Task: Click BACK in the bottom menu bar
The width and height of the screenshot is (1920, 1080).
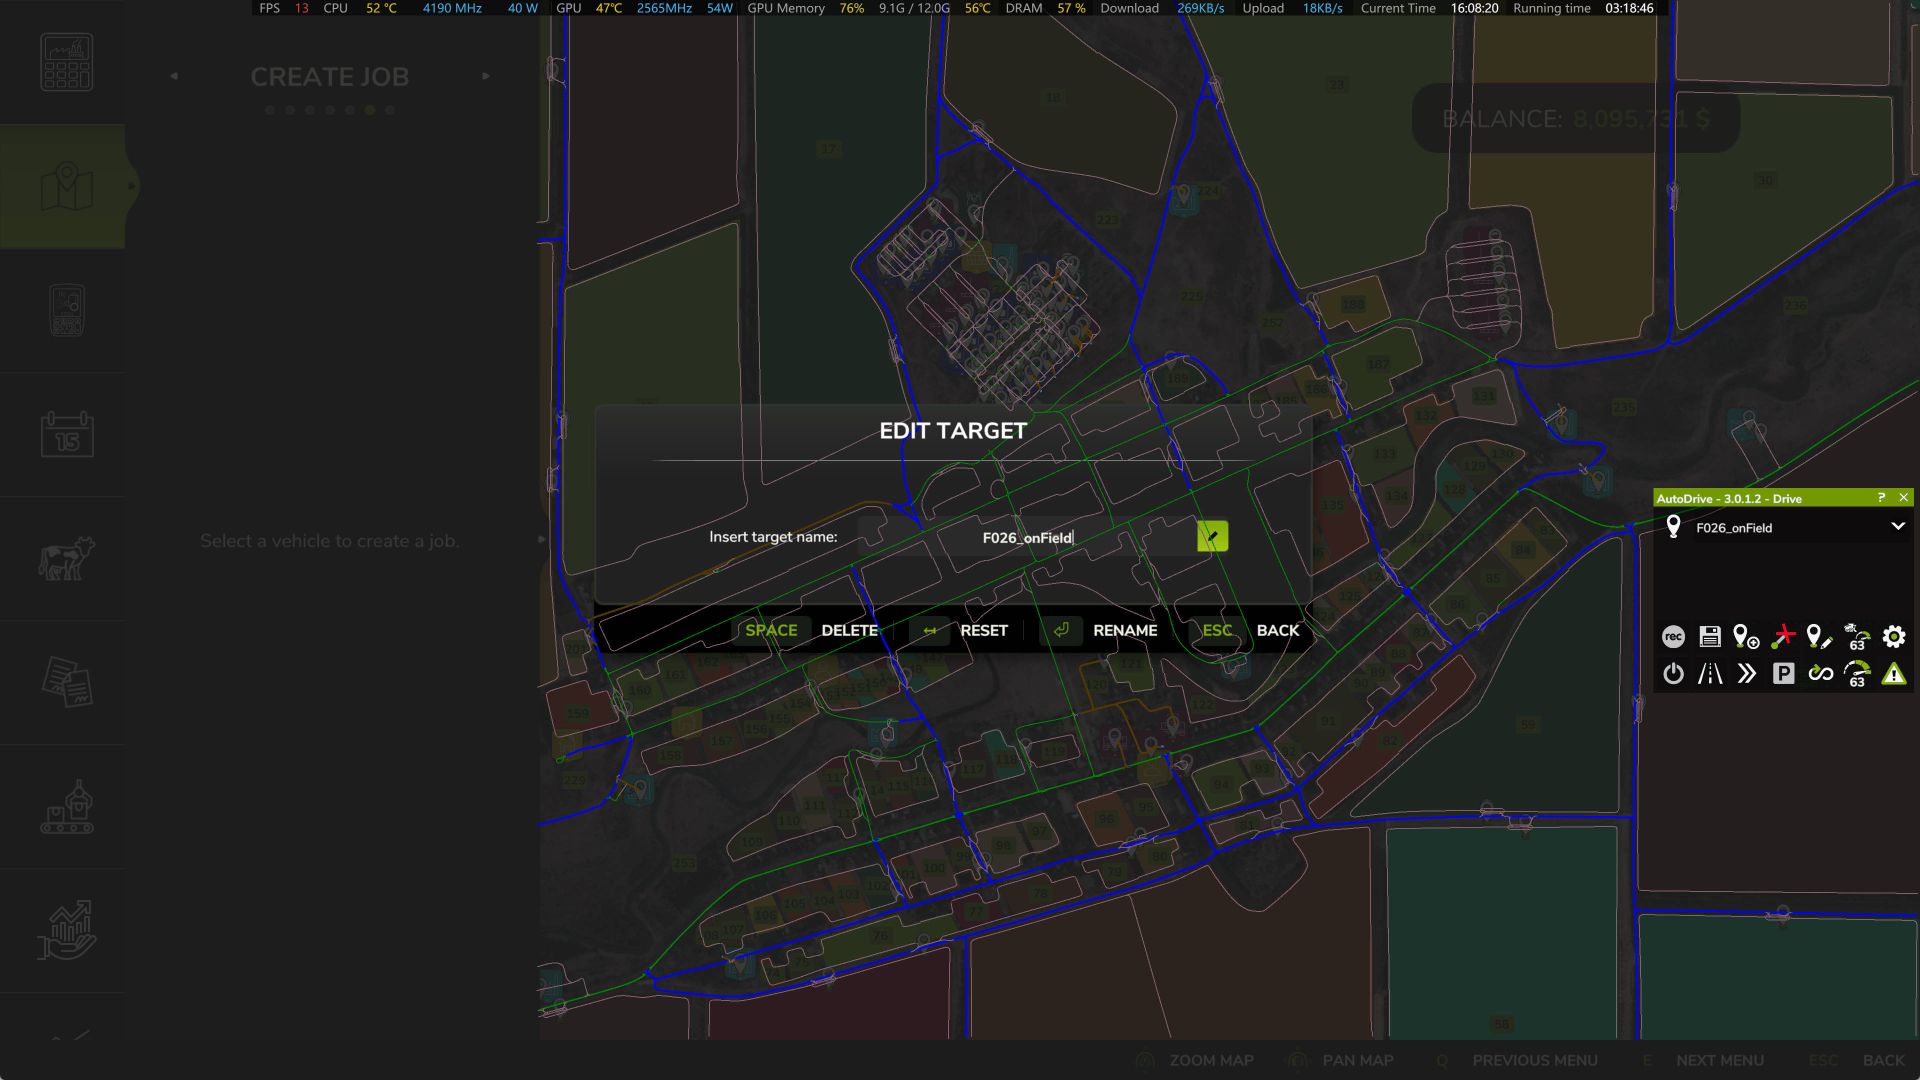Action: pos(1883,1060)
